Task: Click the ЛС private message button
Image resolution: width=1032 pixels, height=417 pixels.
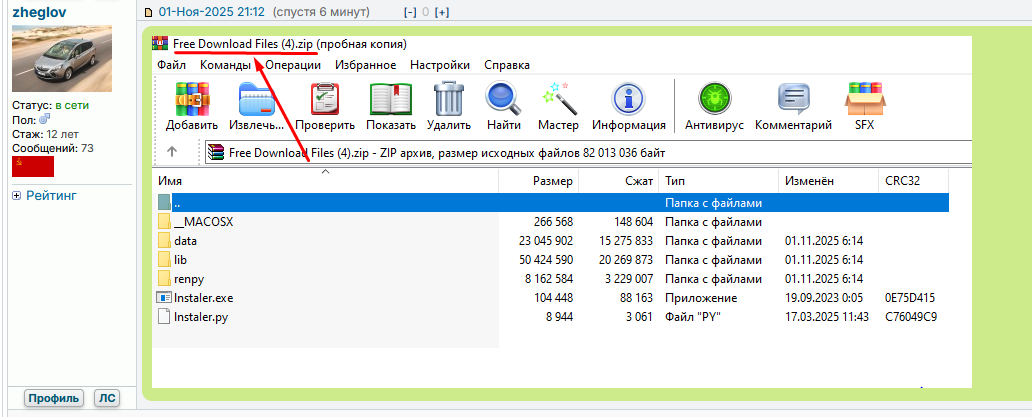Action: coord(106,398)
